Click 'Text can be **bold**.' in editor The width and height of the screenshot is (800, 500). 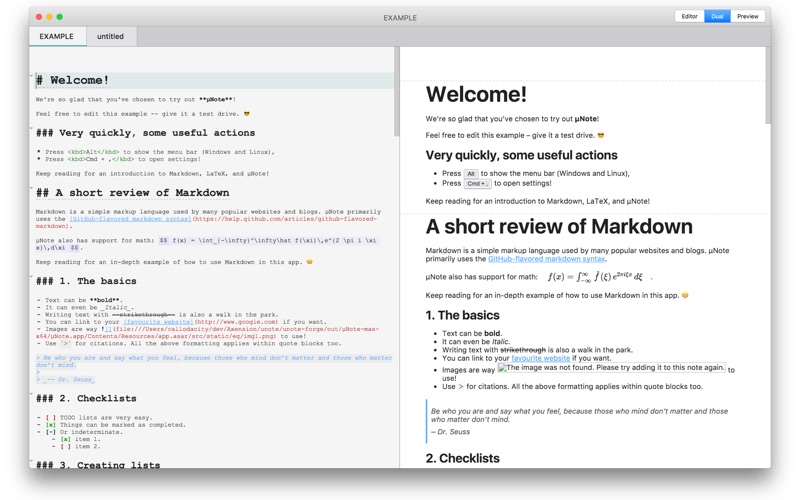(x=84, y=301)
